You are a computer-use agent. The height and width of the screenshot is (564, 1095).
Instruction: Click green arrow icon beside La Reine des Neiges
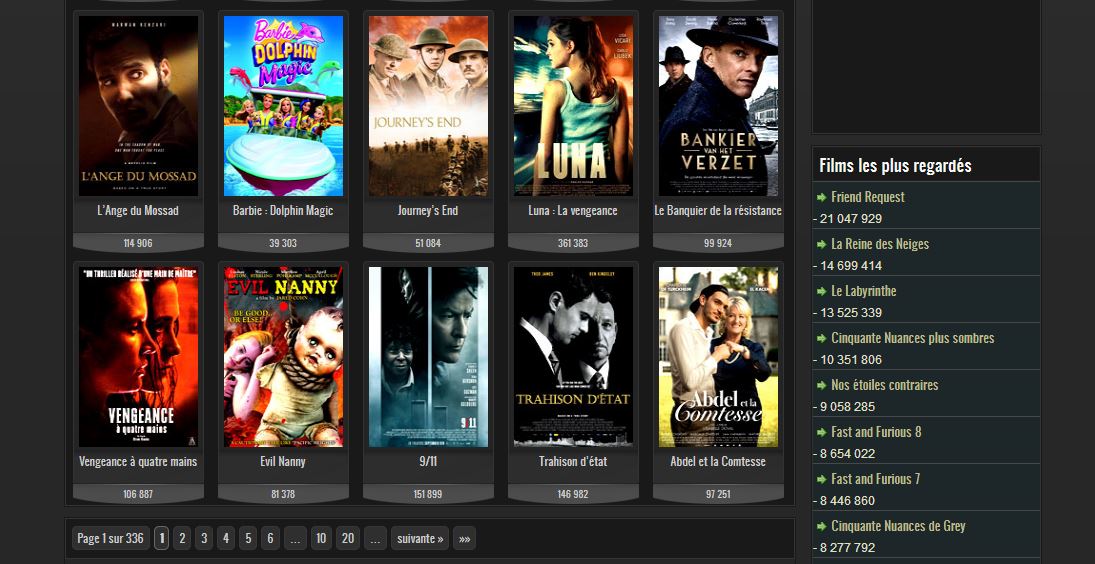(821, 244)
